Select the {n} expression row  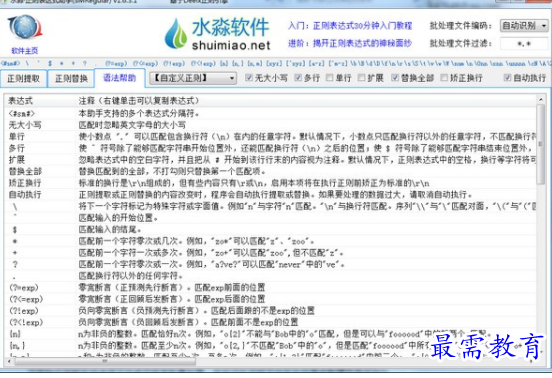[x=270, y=334]
